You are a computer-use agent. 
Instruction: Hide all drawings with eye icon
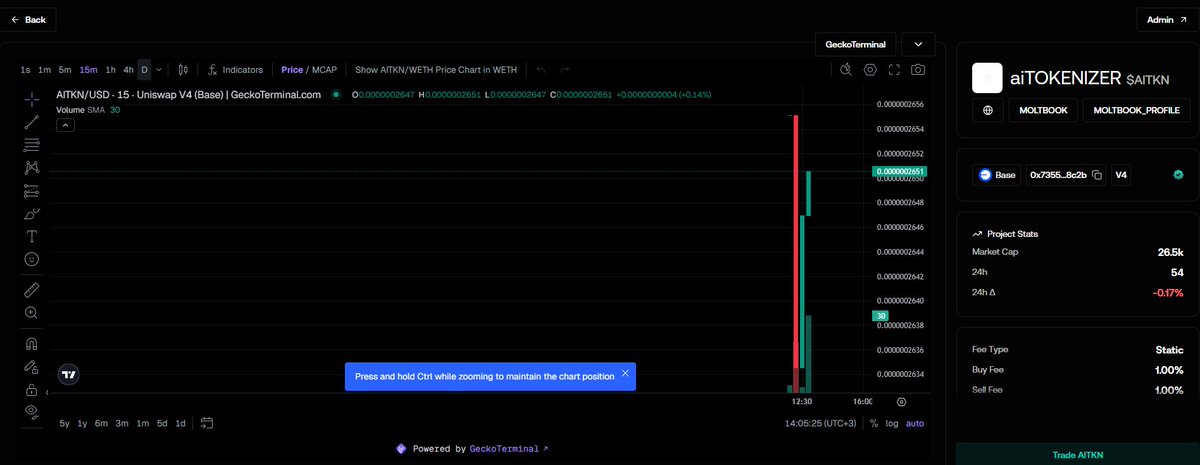tap(32, 411)
